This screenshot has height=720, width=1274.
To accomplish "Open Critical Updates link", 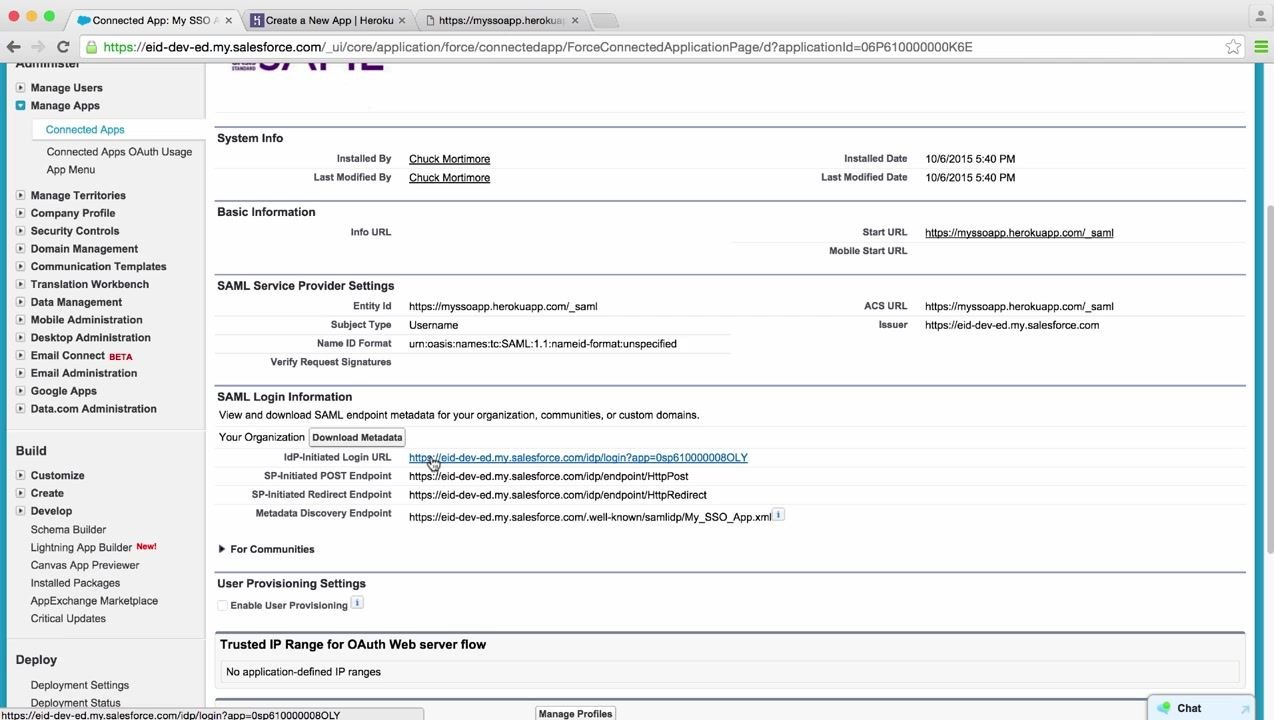I will tap(68, 619).
